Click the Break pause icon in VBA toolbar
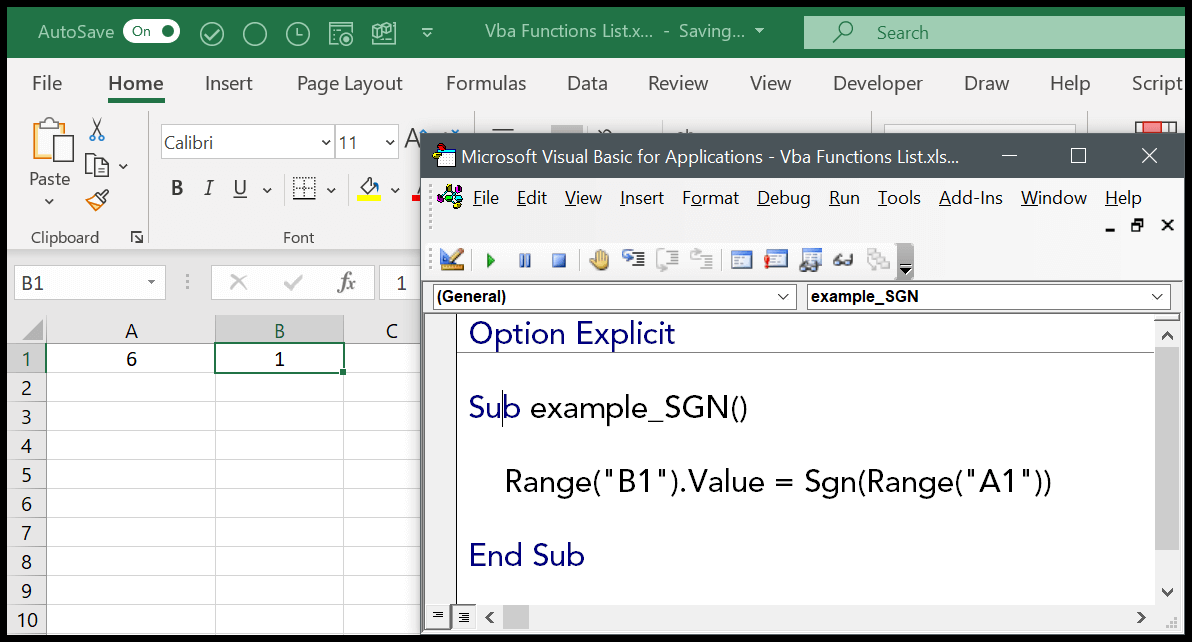Viewport: 1192px width, 642px height. pyautogui.click(x=525, y=260)
